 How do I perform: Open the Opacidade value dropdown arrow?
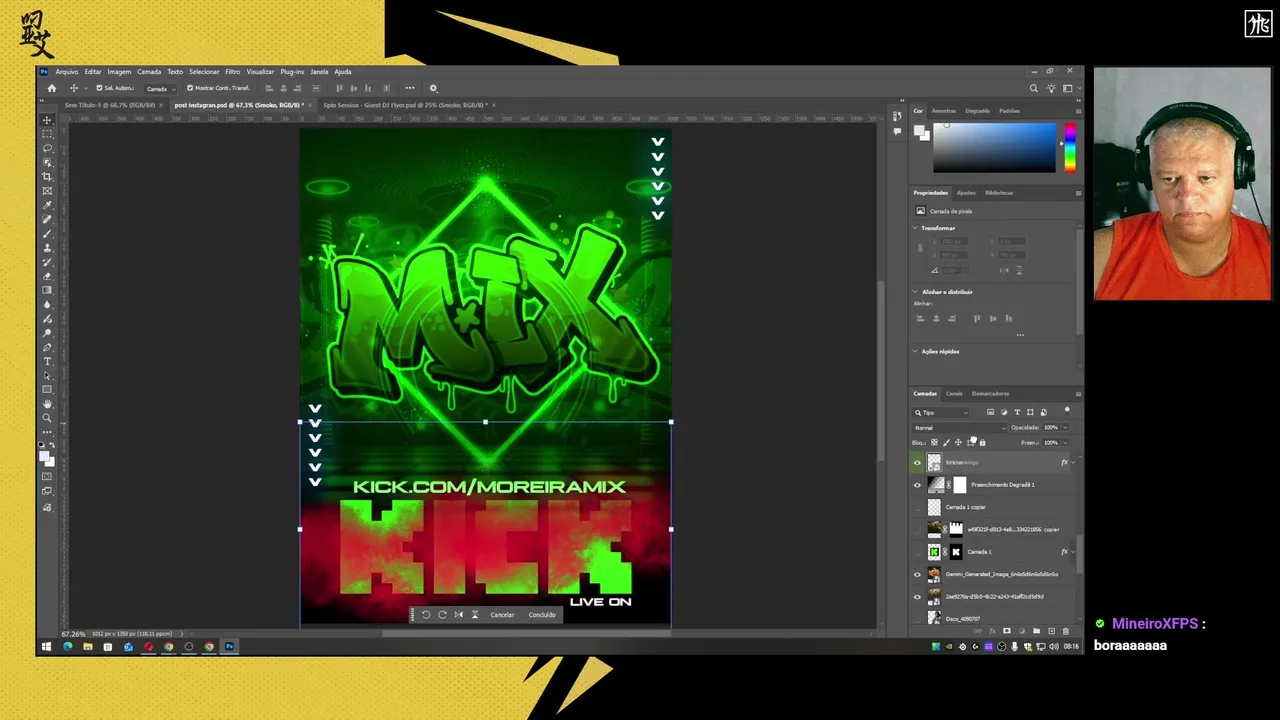coord(1065,428)
